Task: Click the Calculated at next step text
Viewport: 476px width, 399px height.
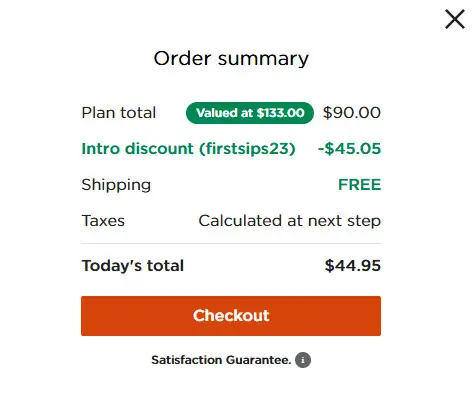Action: coord(289,221)
